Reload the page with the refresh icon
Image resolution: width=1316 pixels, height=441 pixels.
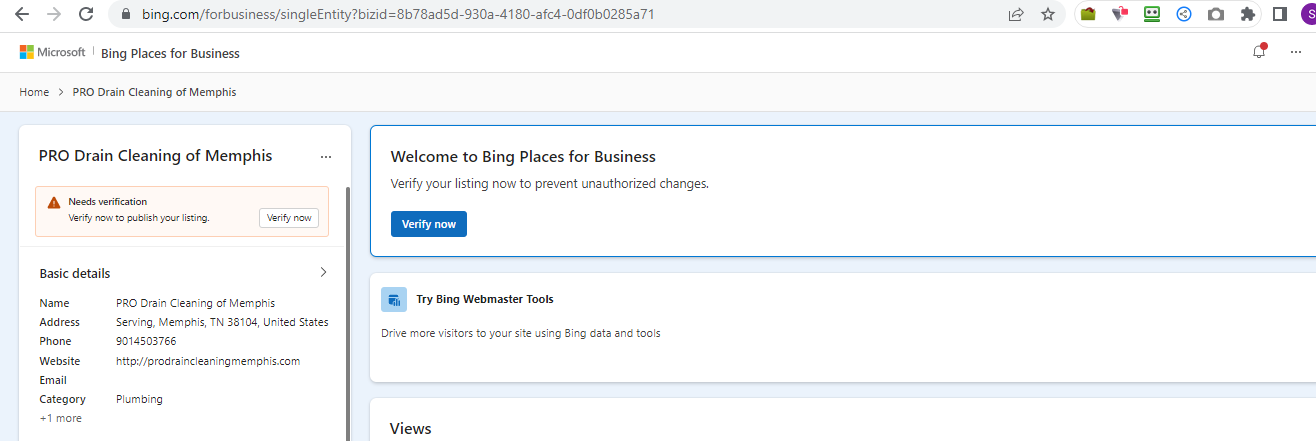(86, 15)
